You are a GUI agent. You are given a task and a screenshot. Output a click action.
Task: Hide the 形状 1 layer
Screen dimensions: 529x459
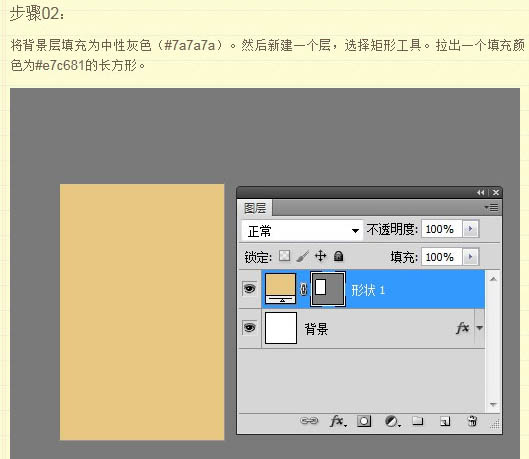point(249,289)
